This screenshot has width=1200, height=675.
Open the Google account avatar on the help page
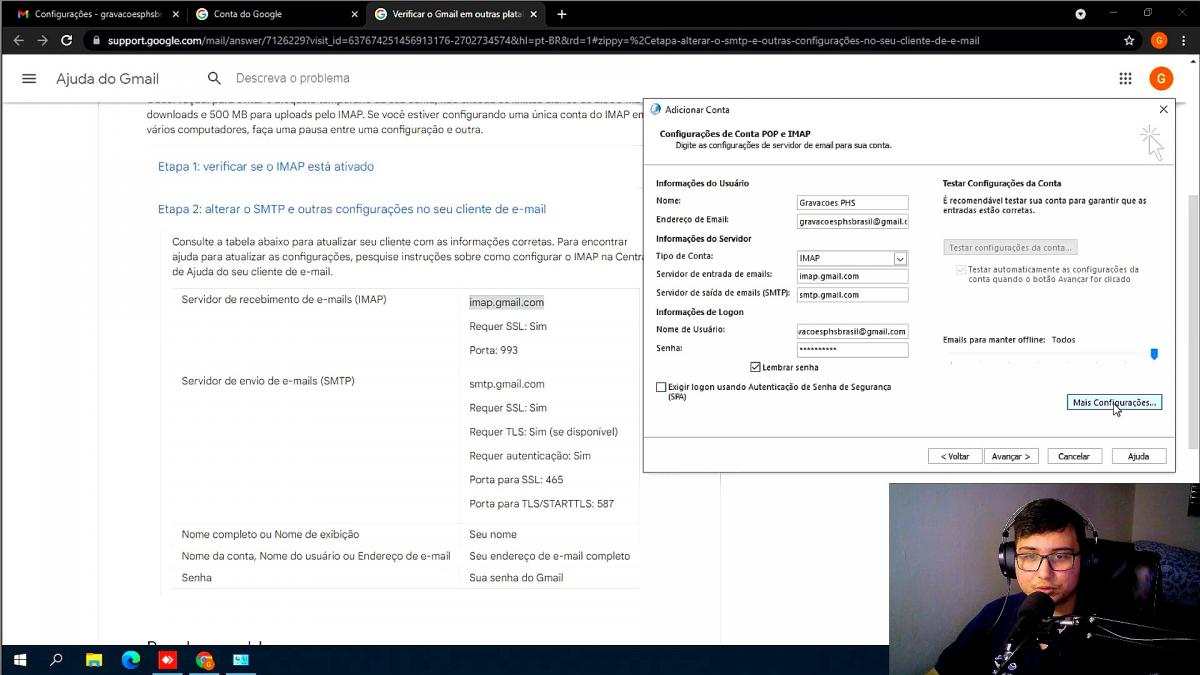click(1160, 78)
